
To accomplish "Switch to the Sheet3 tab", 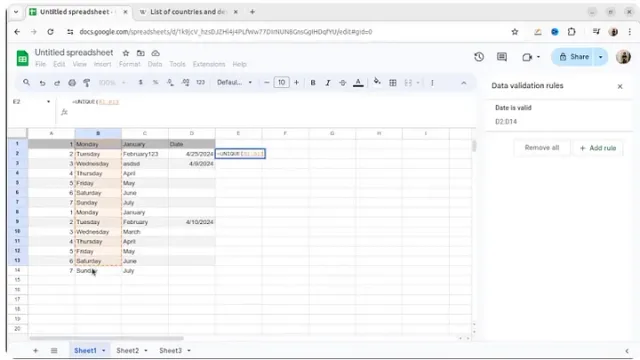I will (170, 351).
